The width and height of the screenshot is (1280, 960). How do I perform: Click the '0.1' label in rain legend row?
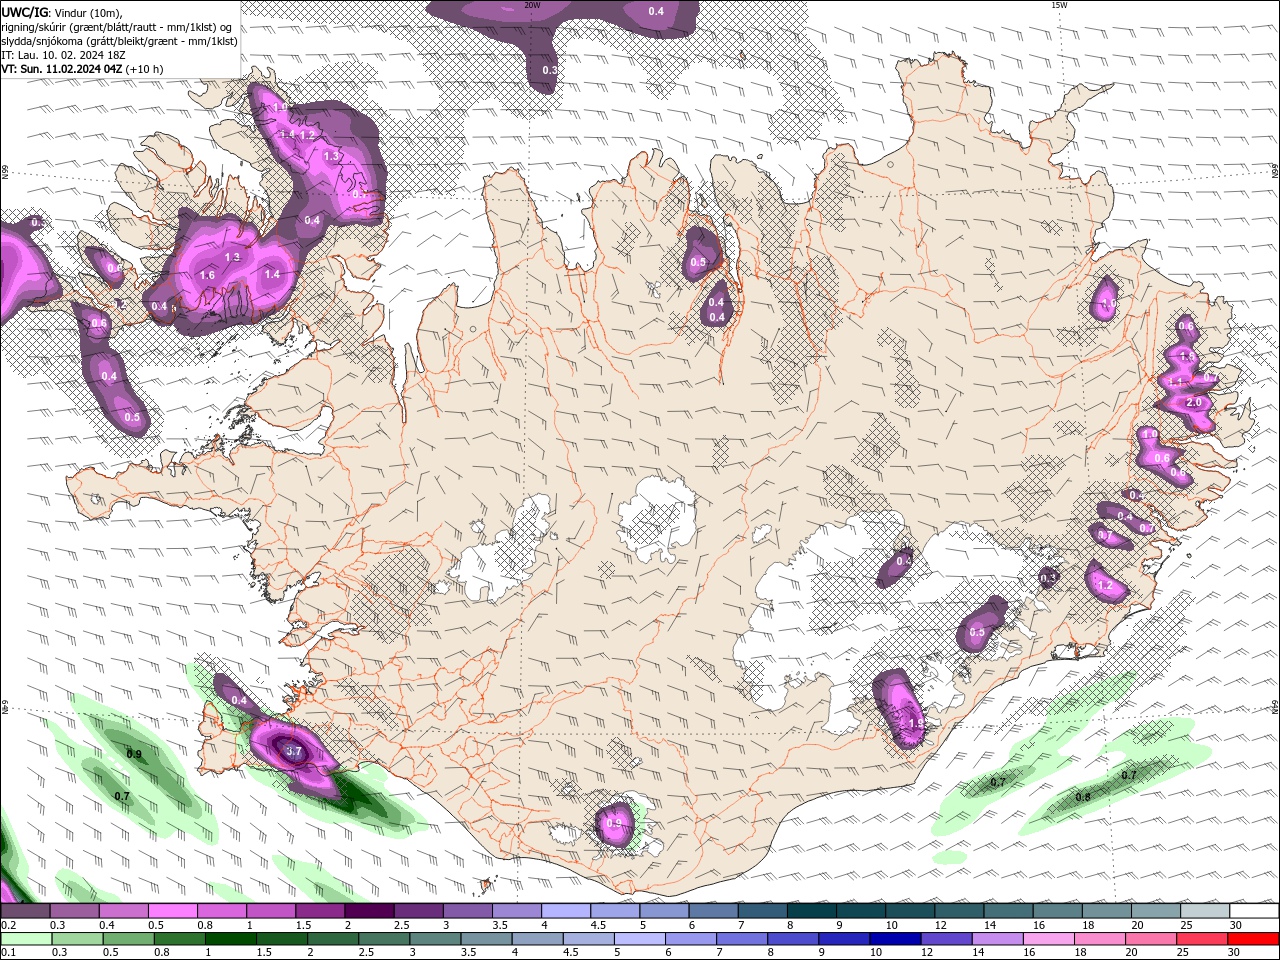[x=8, y=952]
